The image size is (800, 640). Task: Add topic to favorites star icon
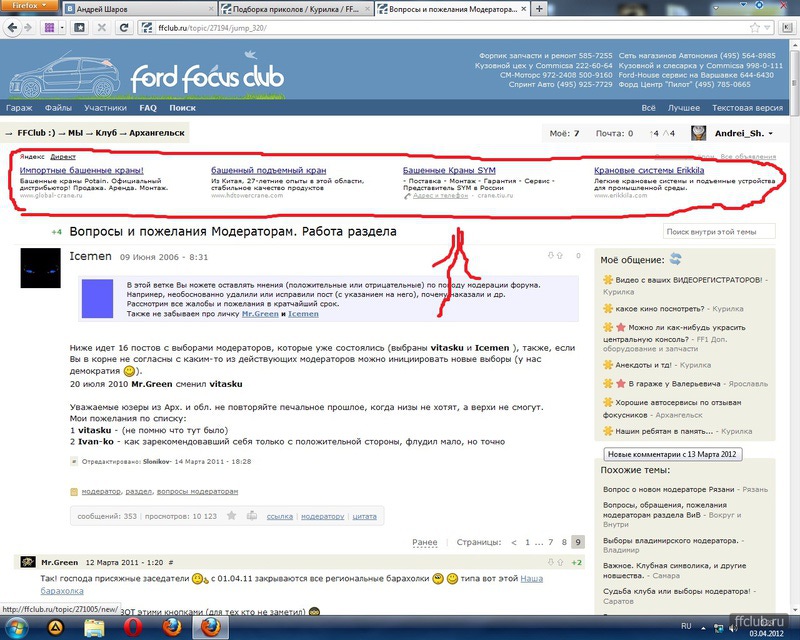coord(232,515)
